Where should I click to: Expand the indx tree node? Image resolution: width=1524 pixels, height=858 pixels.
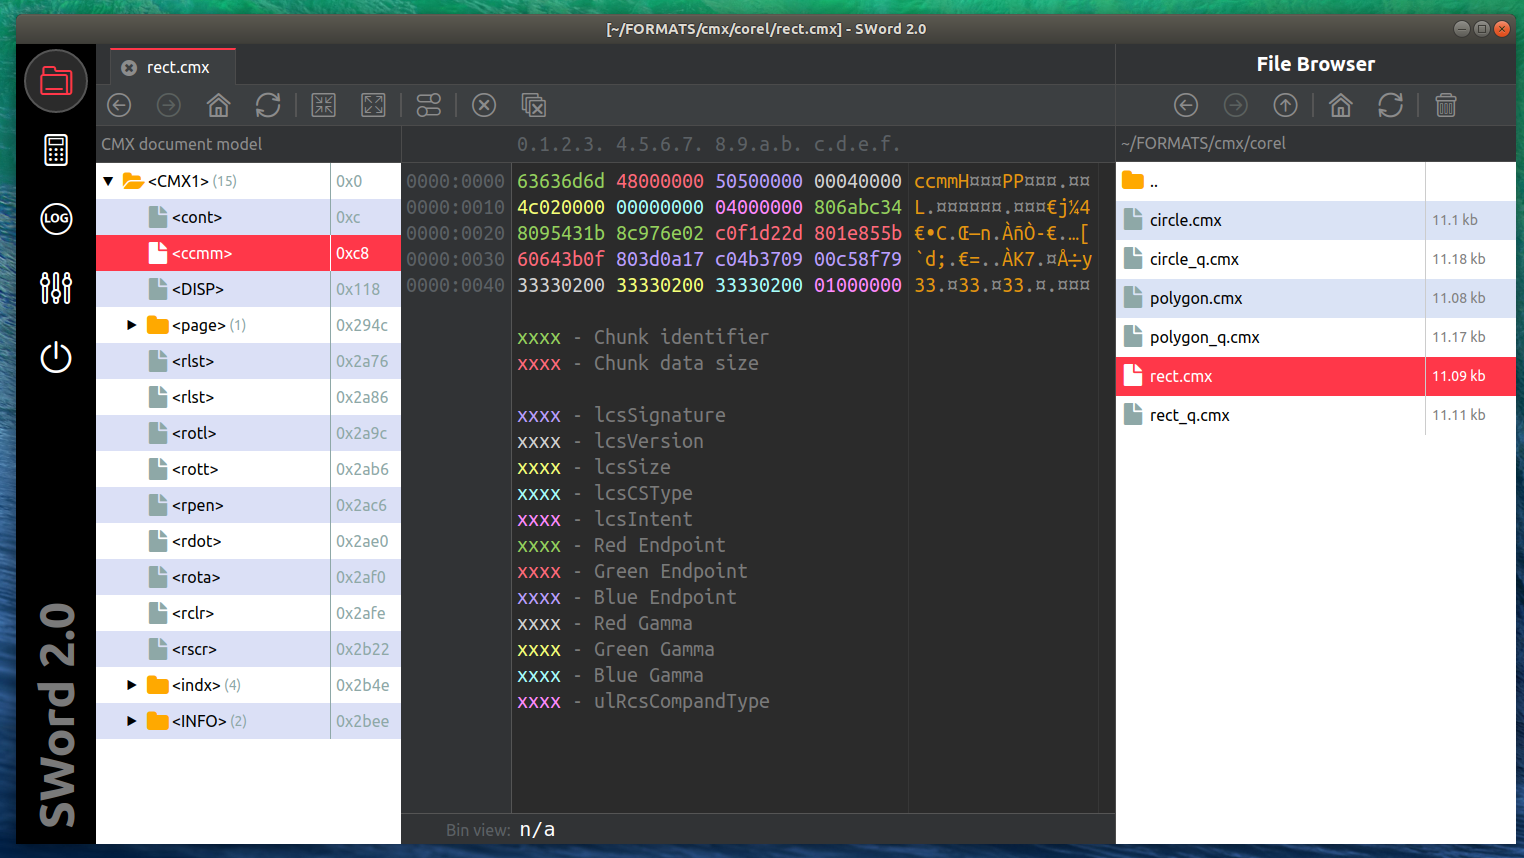[x=131, y=685]
